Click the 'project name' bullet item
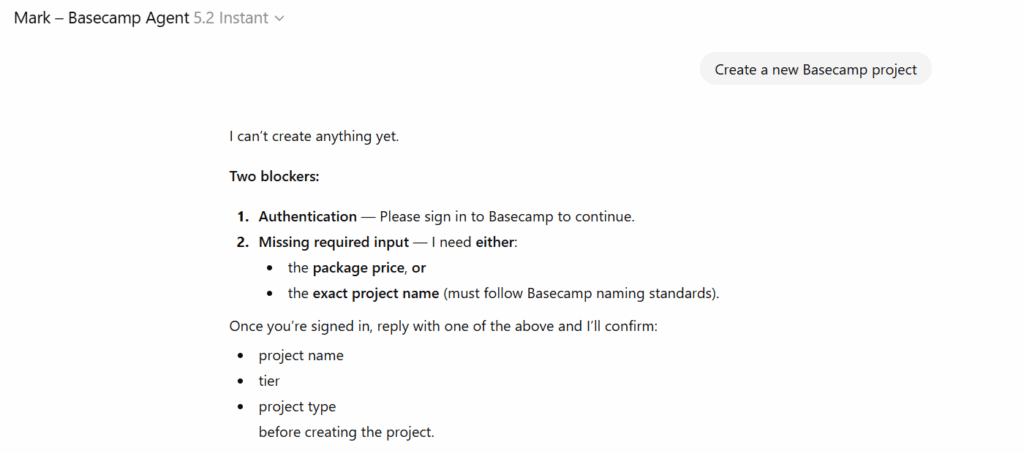The height and width of the screenshot is (453, 1024). [x=300, y=356]
